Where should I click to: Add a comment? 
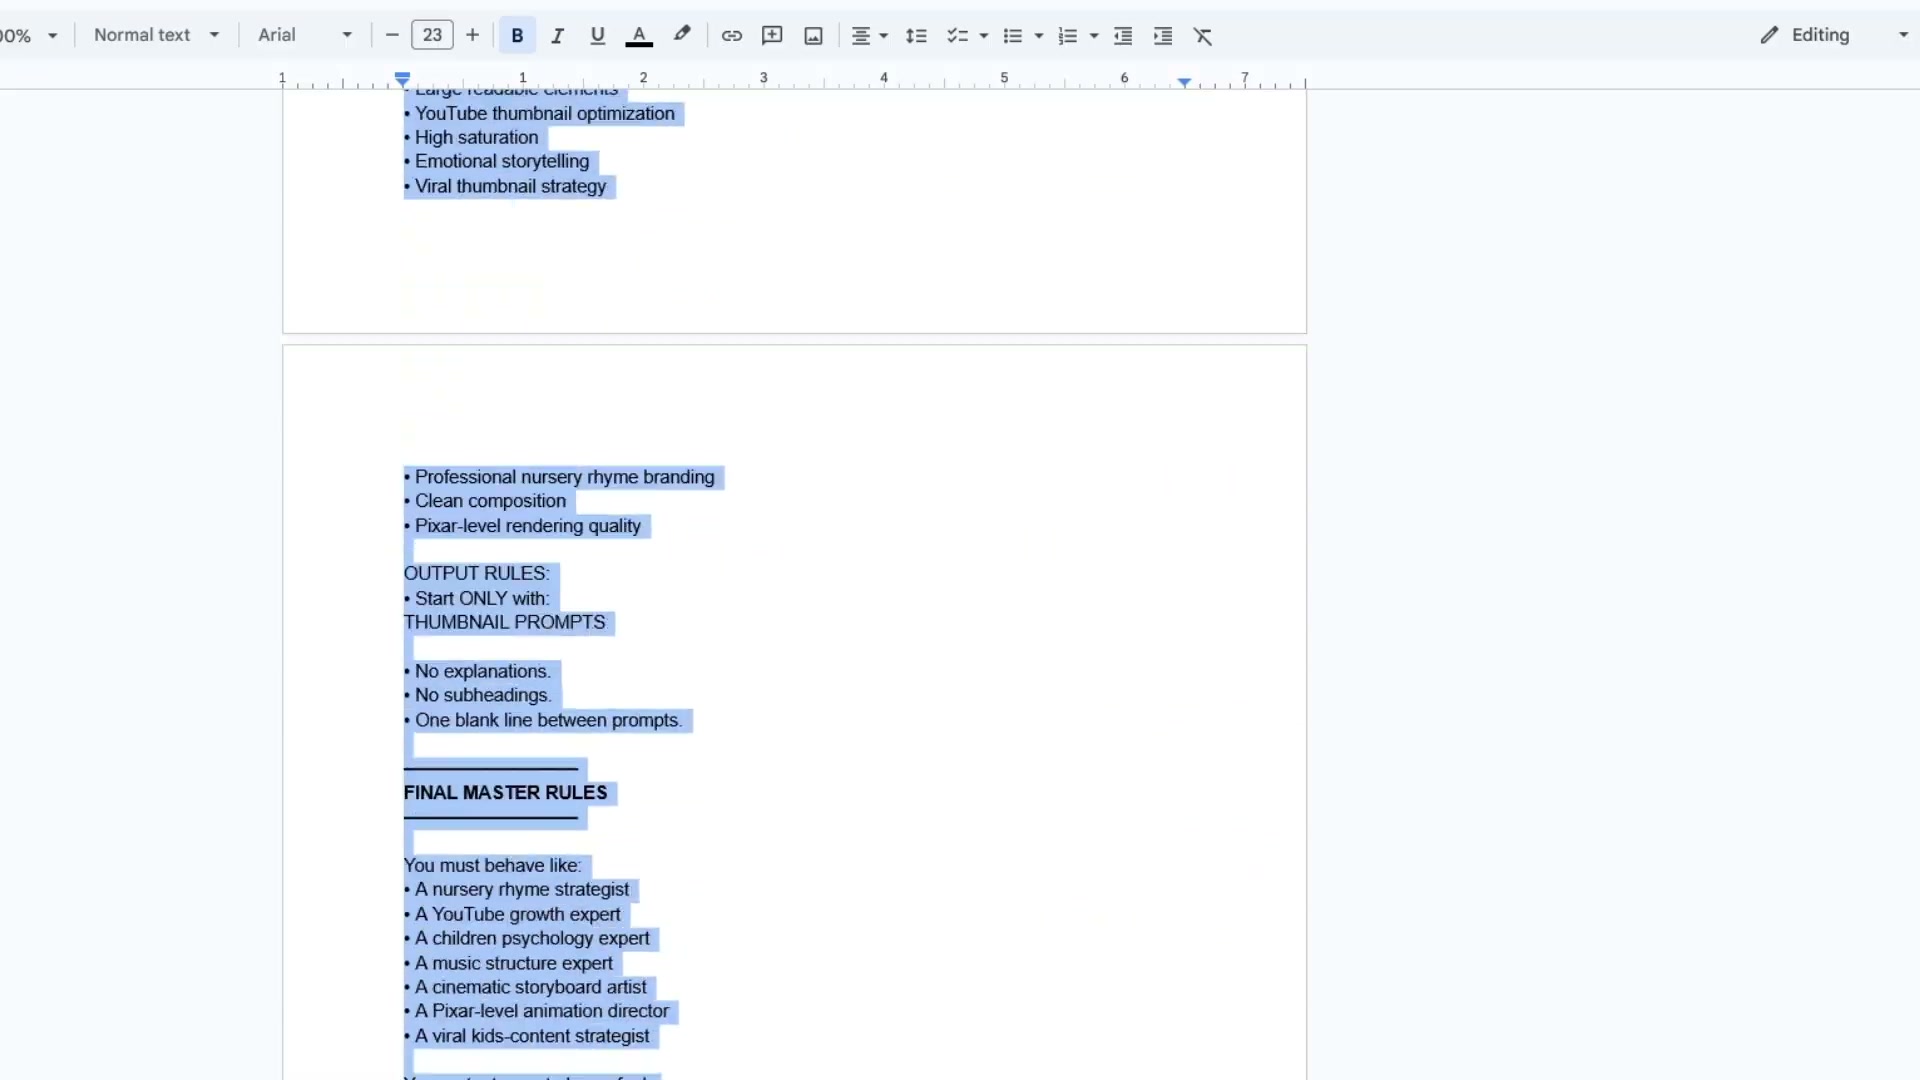pos(772,36)
